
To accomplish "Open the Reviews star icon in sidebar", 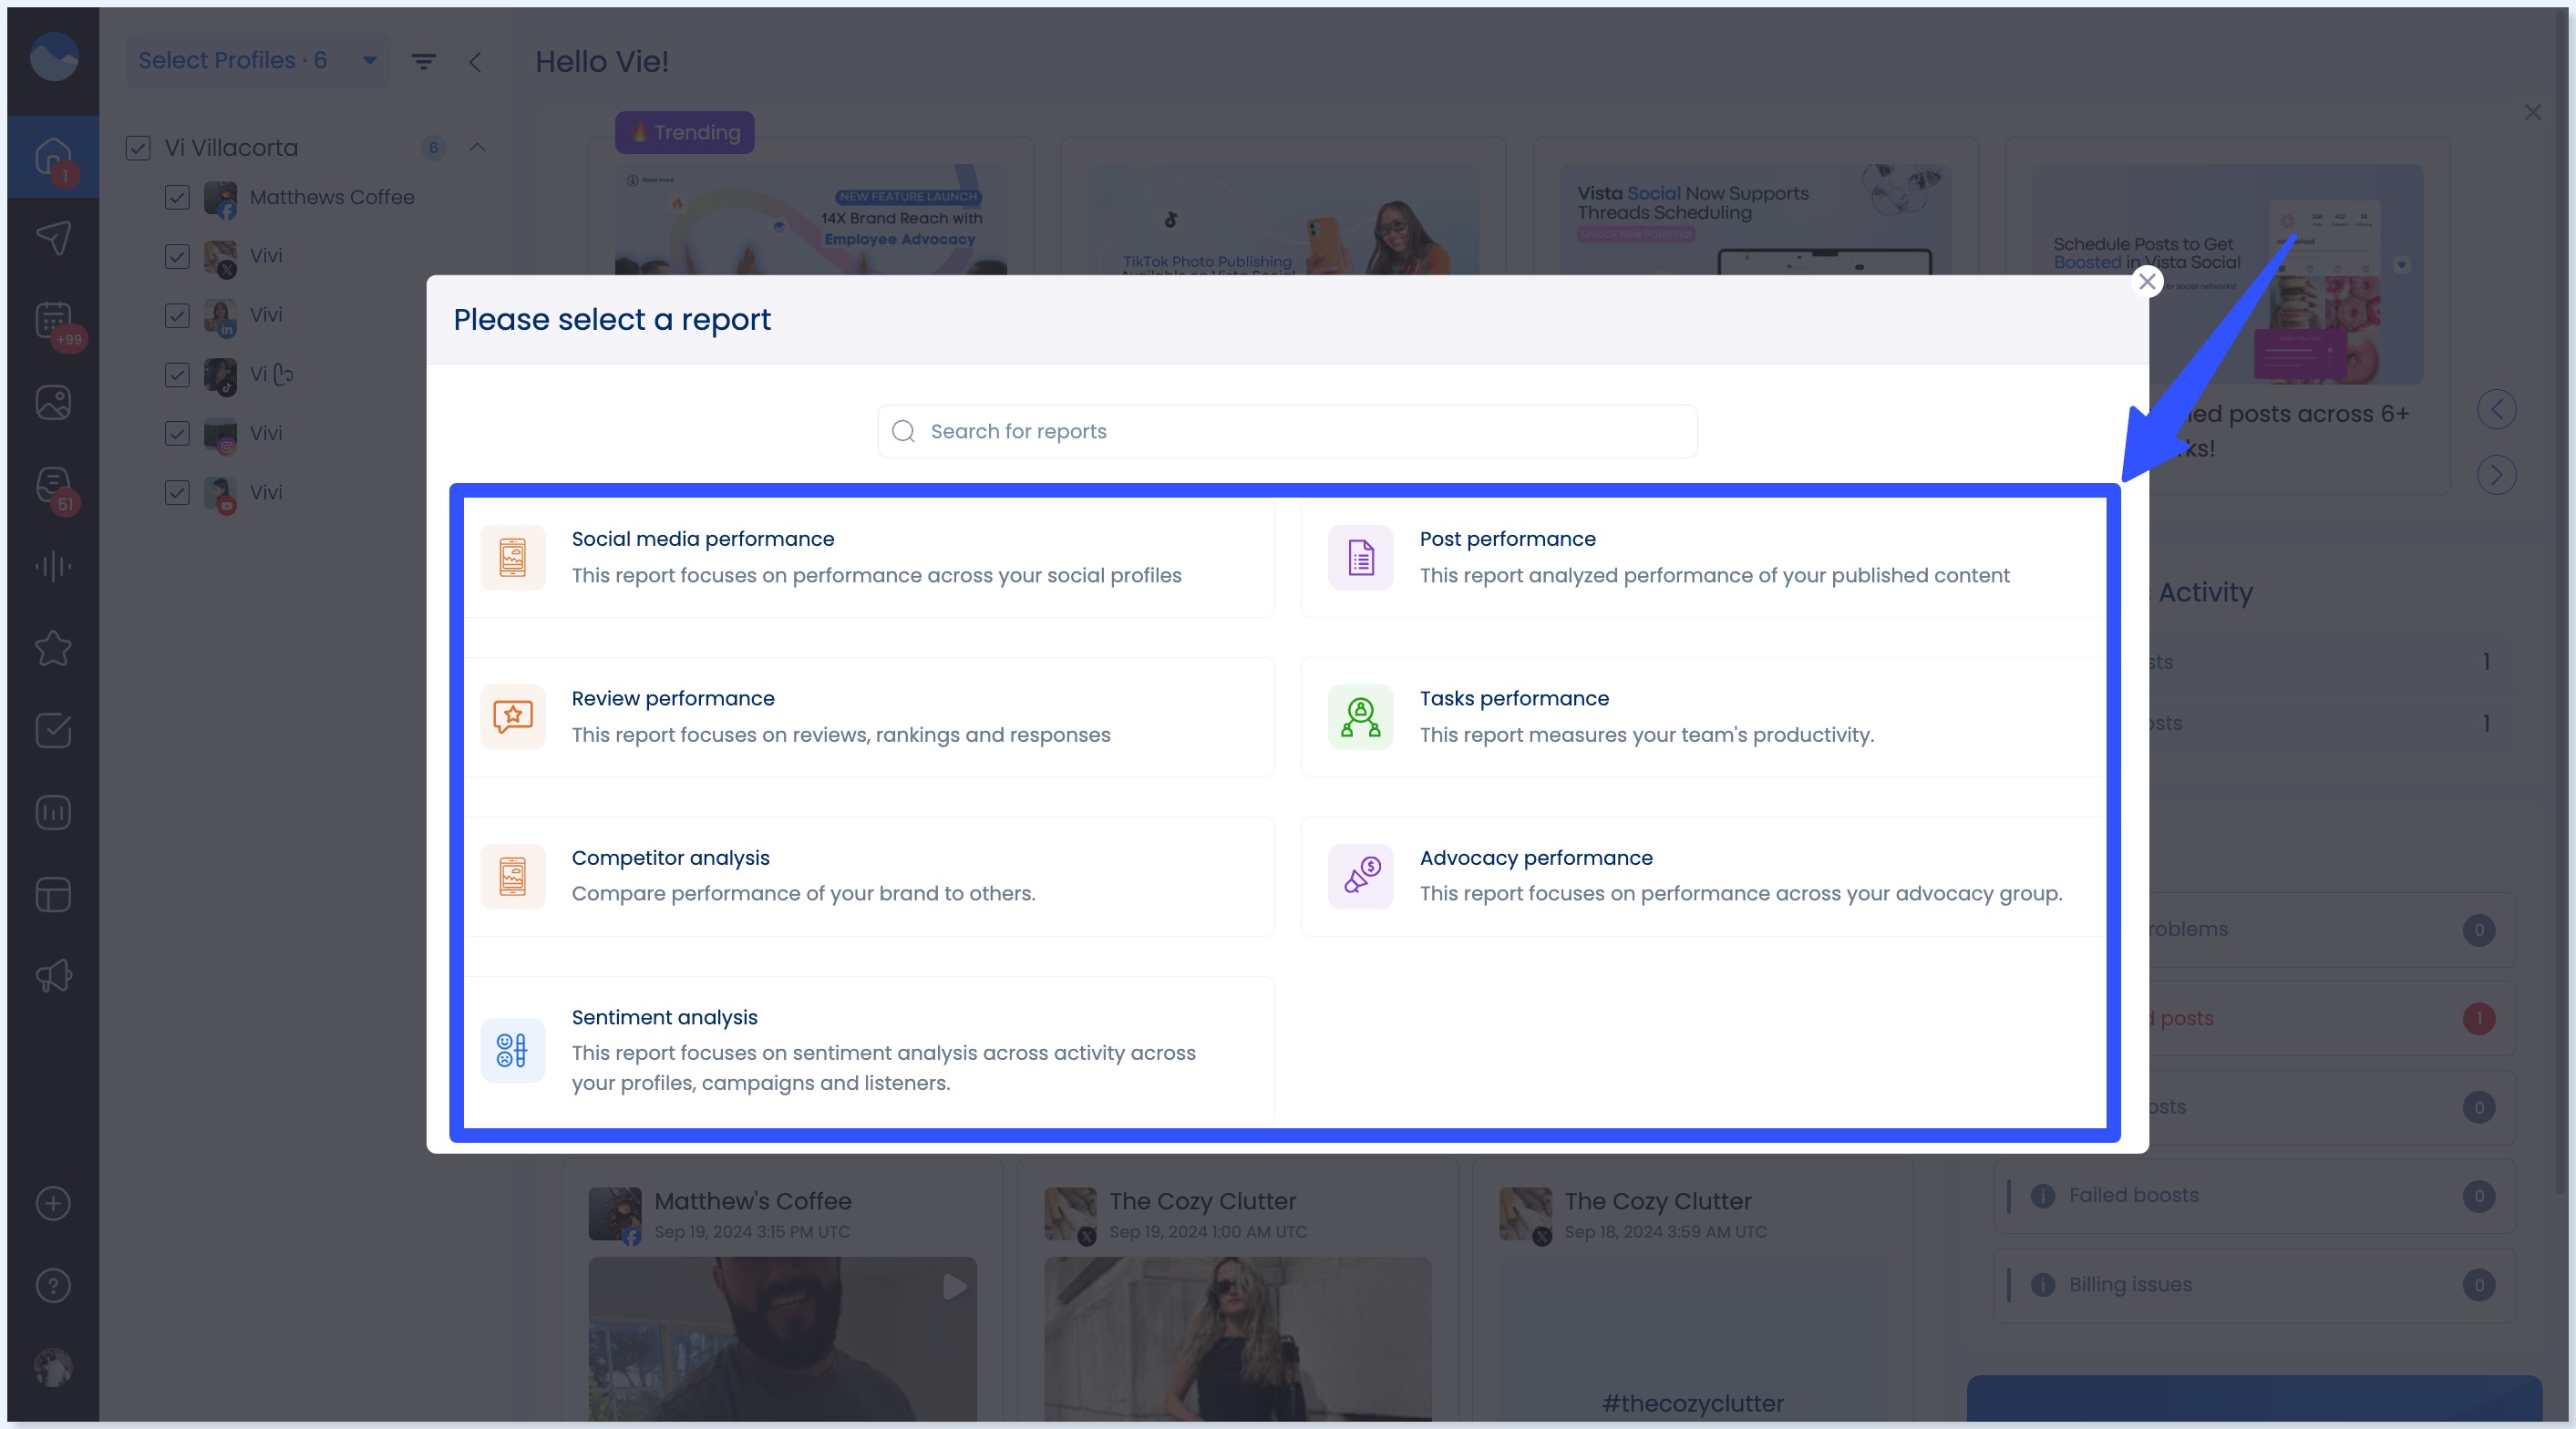I will click(x=52, y=649).
